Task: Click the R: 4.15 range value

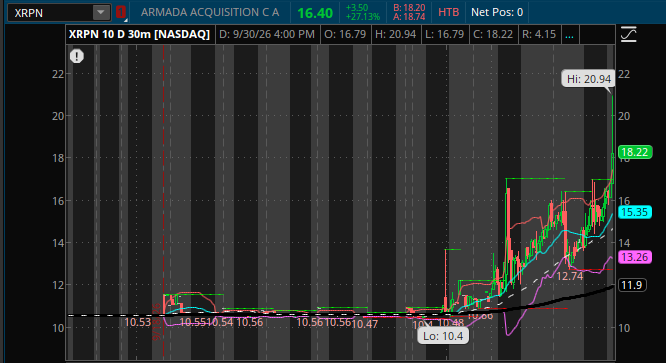Action: point(539,34)
